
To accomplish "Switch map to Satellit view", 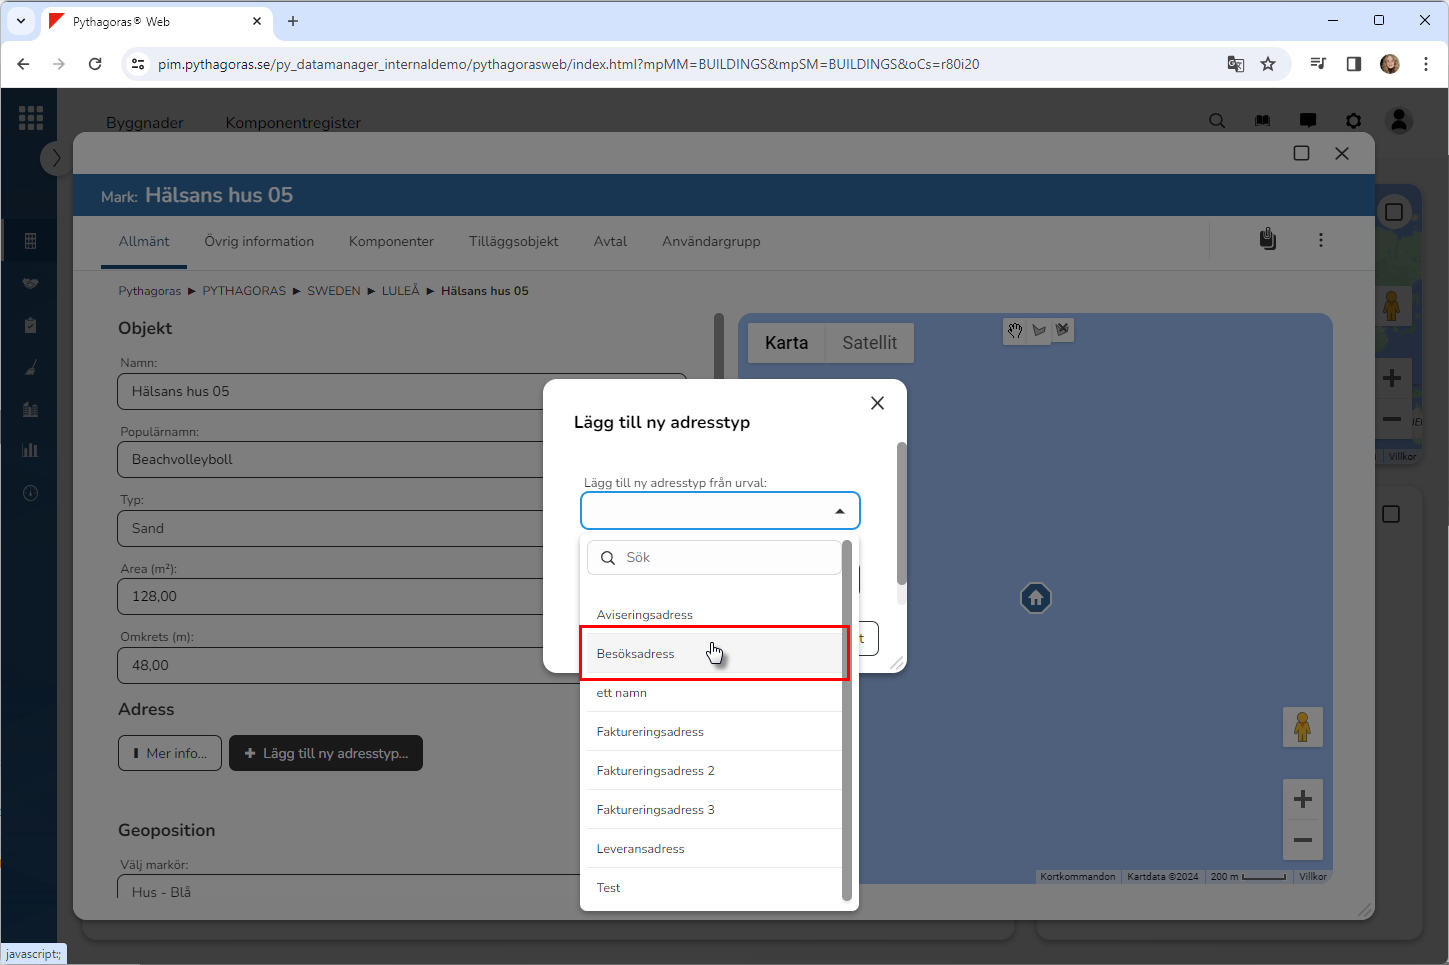I will point(869,343).
